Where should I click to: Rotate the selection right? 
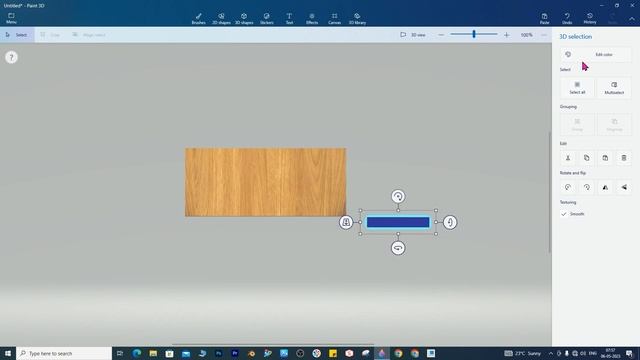pyautogui.click(x=587, y=187)
